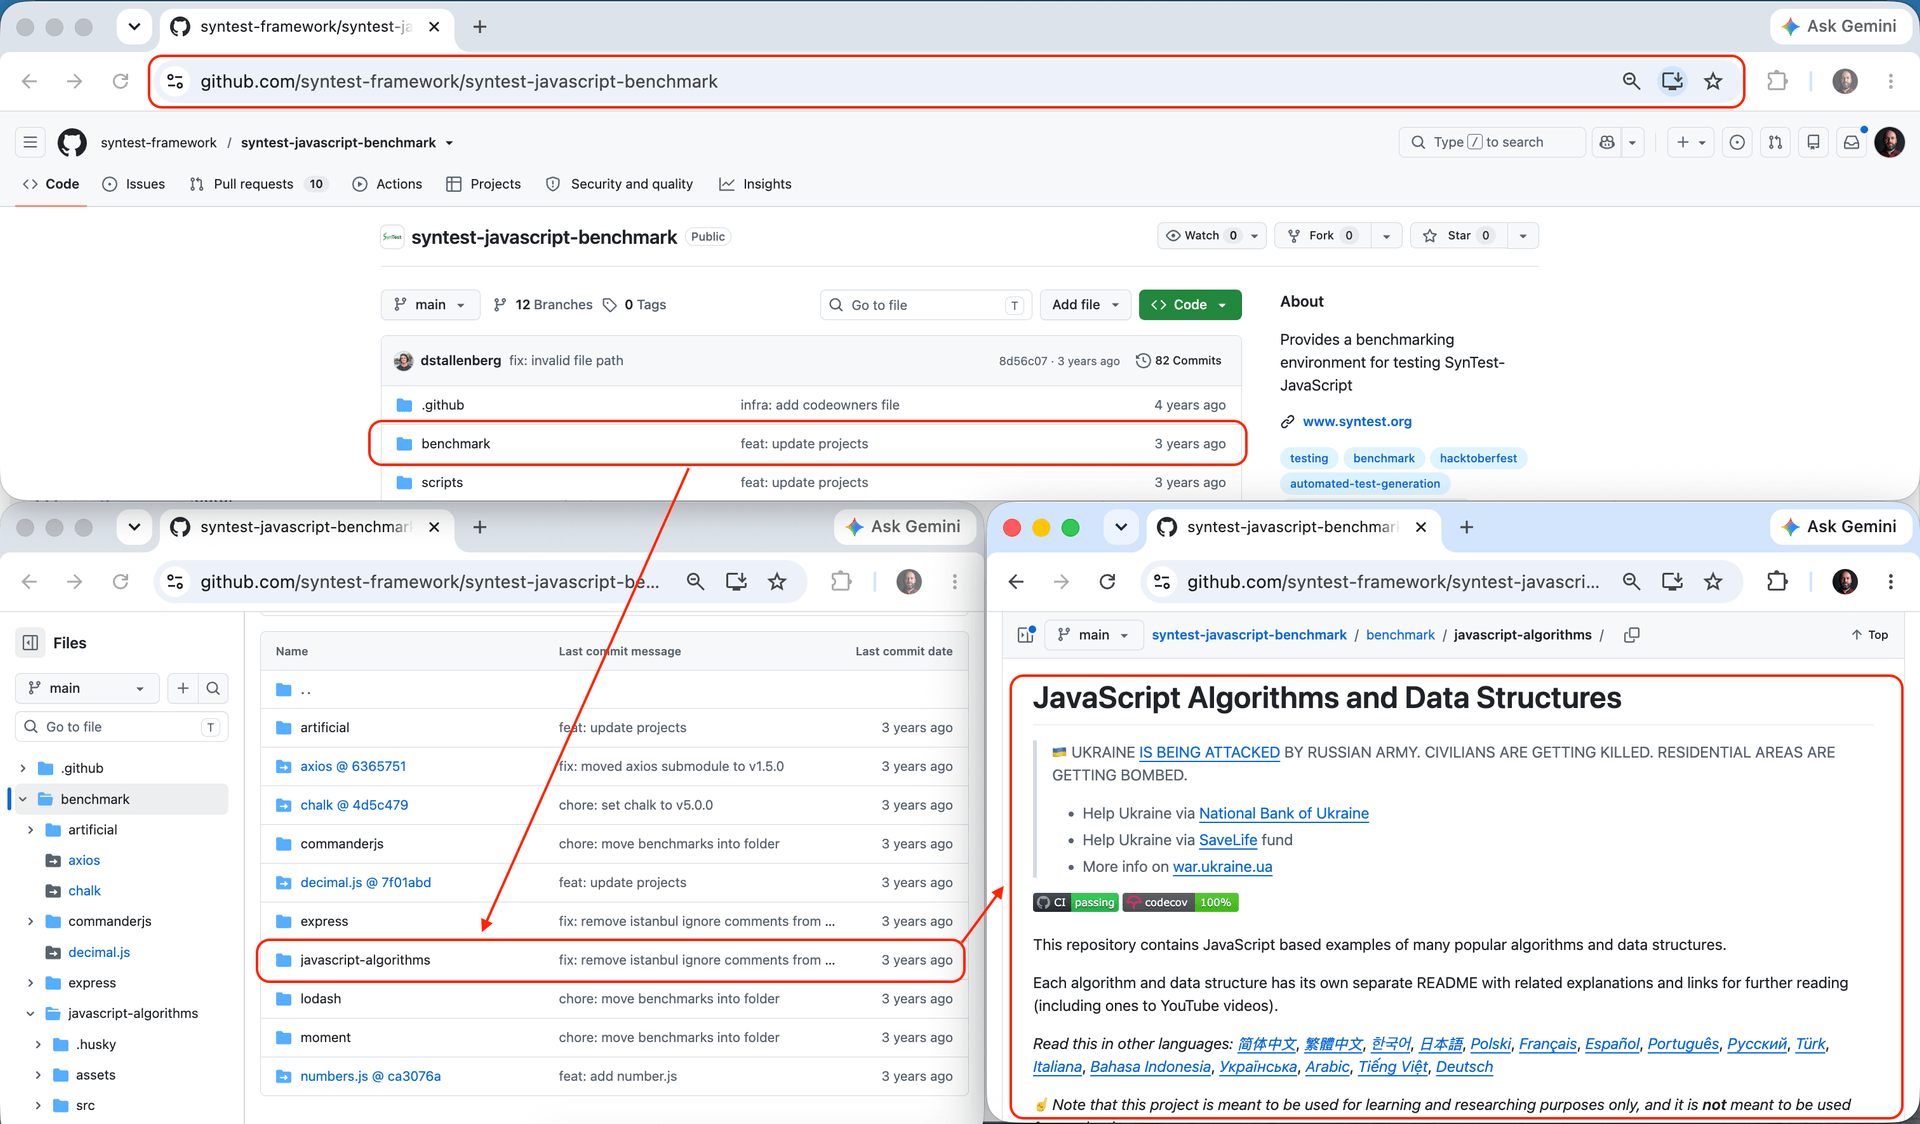Screen dimensions: 1920x1124
Task: Collapse the benchmark folder in file tree
Action: point(23,799)
